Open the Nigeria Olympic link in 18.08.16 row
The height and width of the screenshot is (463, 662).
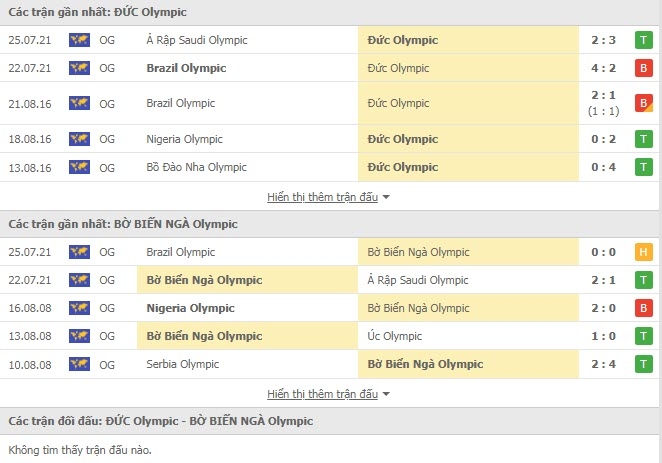click(184, 139)
